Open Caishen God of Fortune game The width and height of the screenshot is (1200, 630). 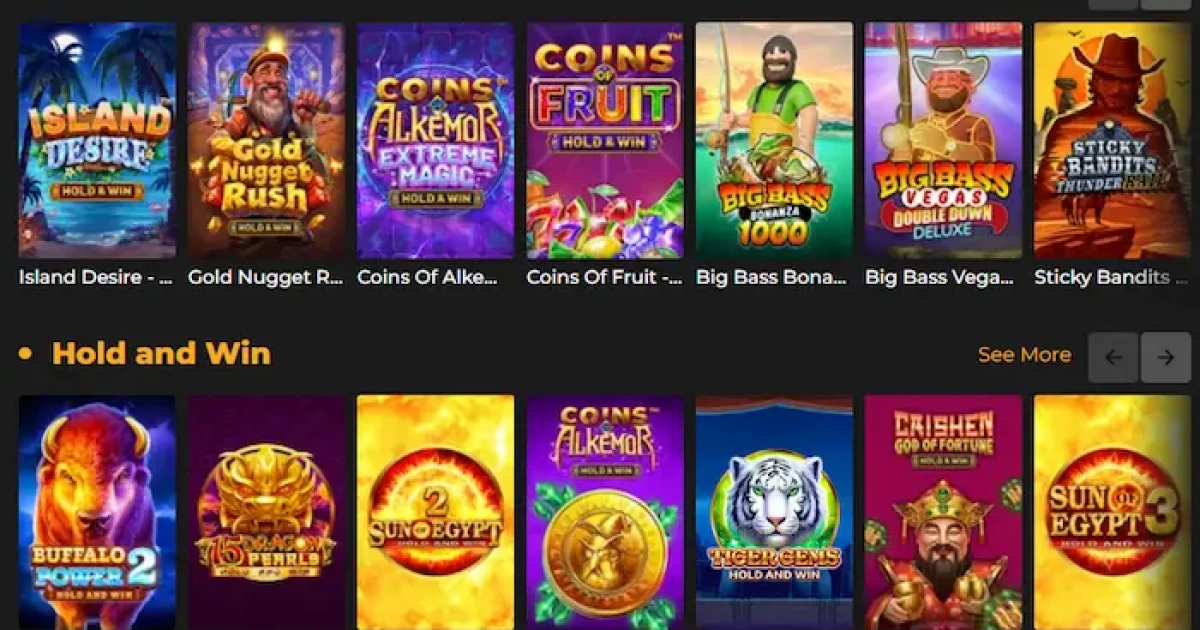[x=943, y=510]
